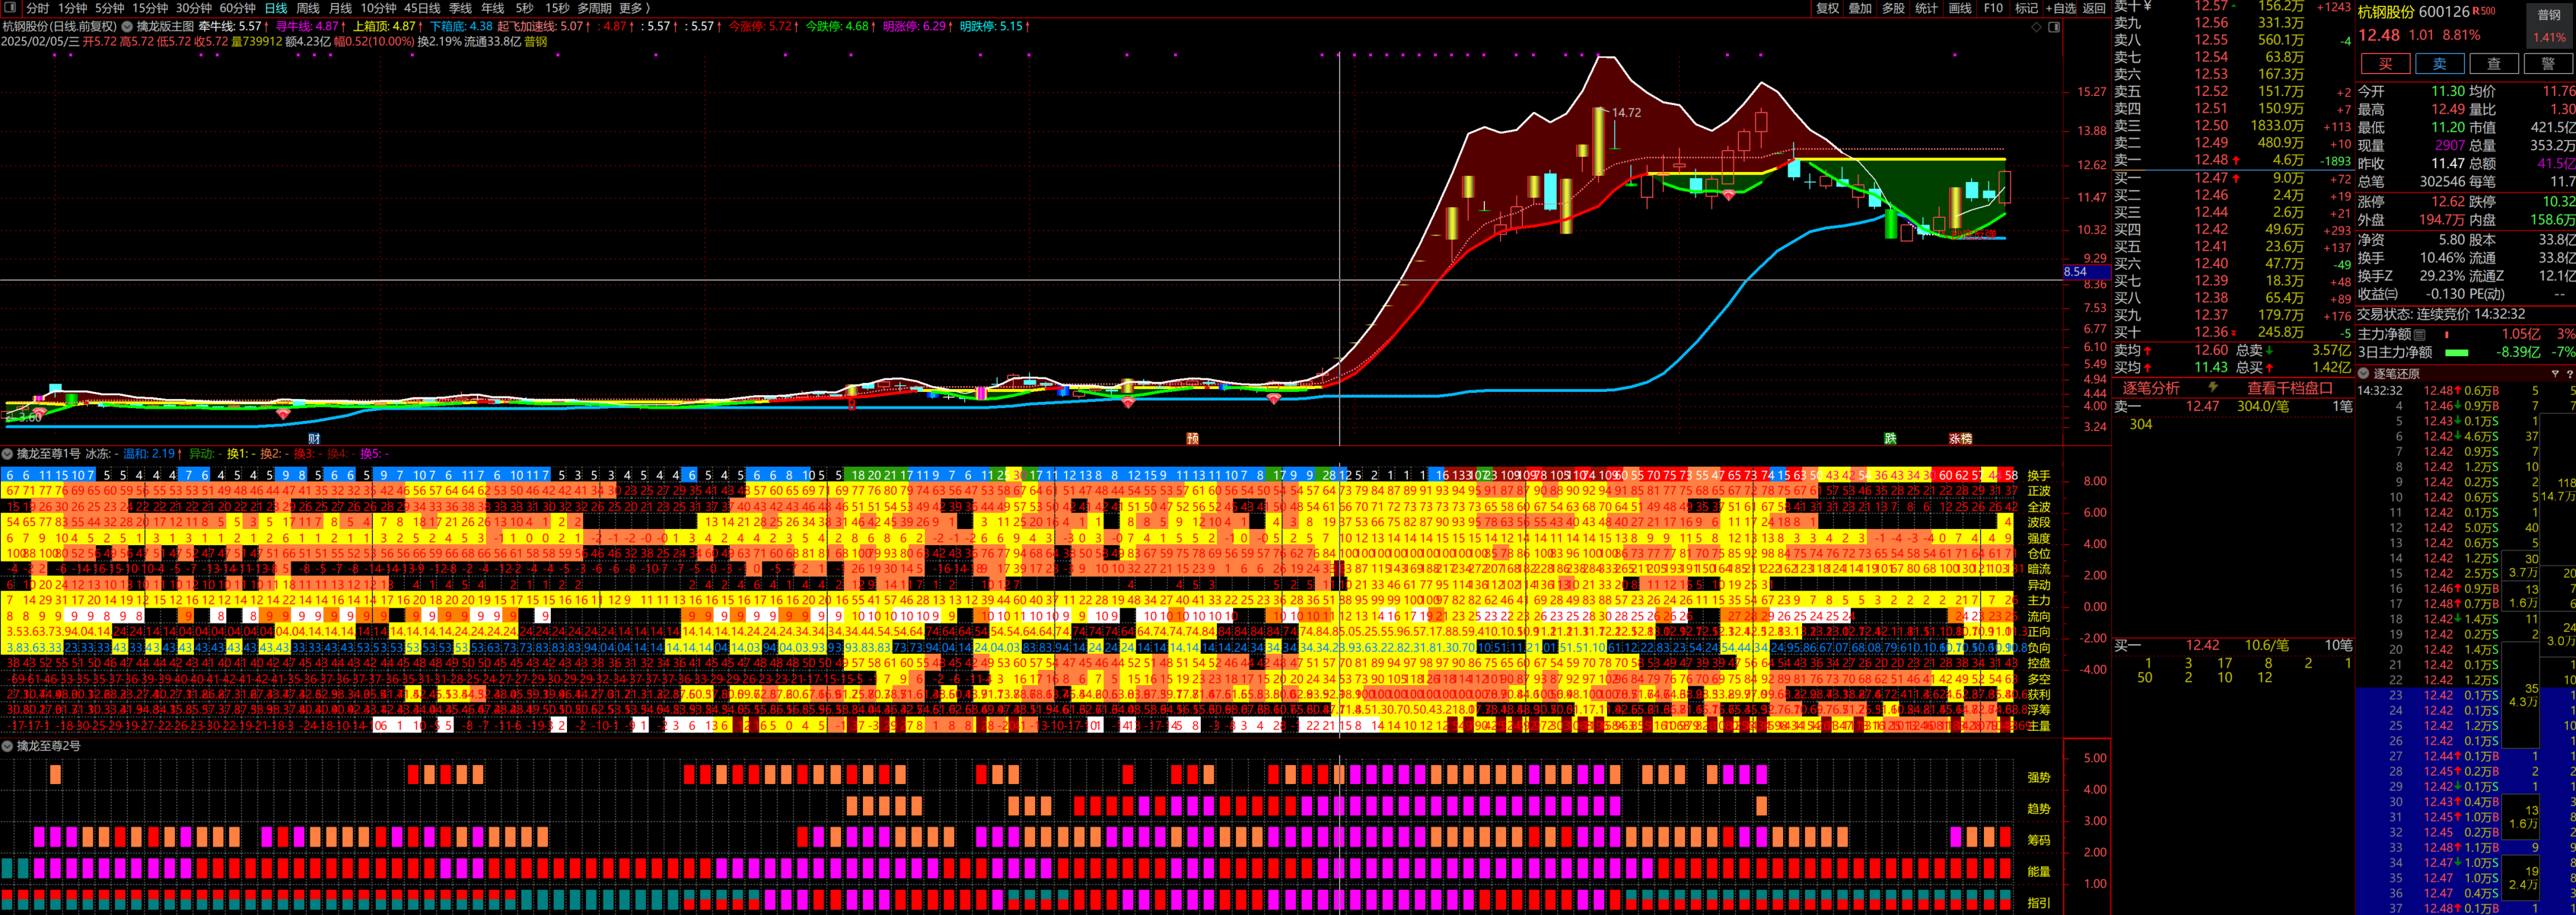Click the blue 卖 sell button

point(2439,64)
